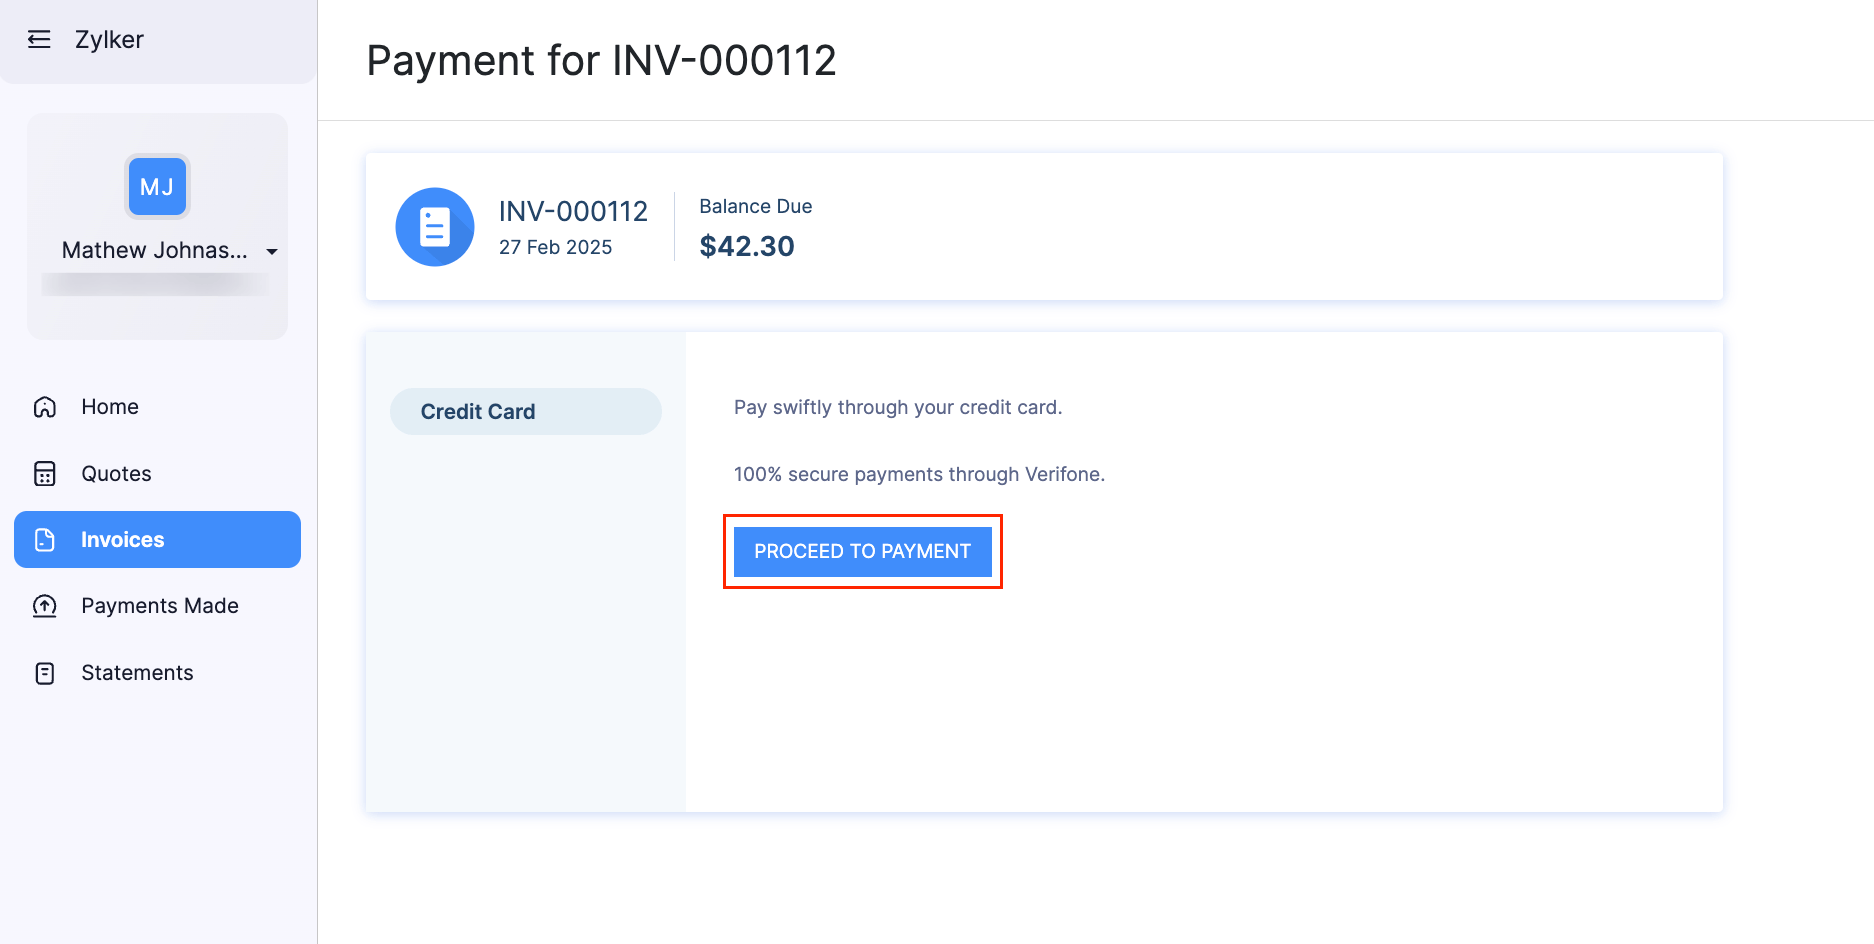The height and width of the screenshot is (944, 1874).
Task: Open invoice INV-000112 details
Action: click(x=573, y=211)
